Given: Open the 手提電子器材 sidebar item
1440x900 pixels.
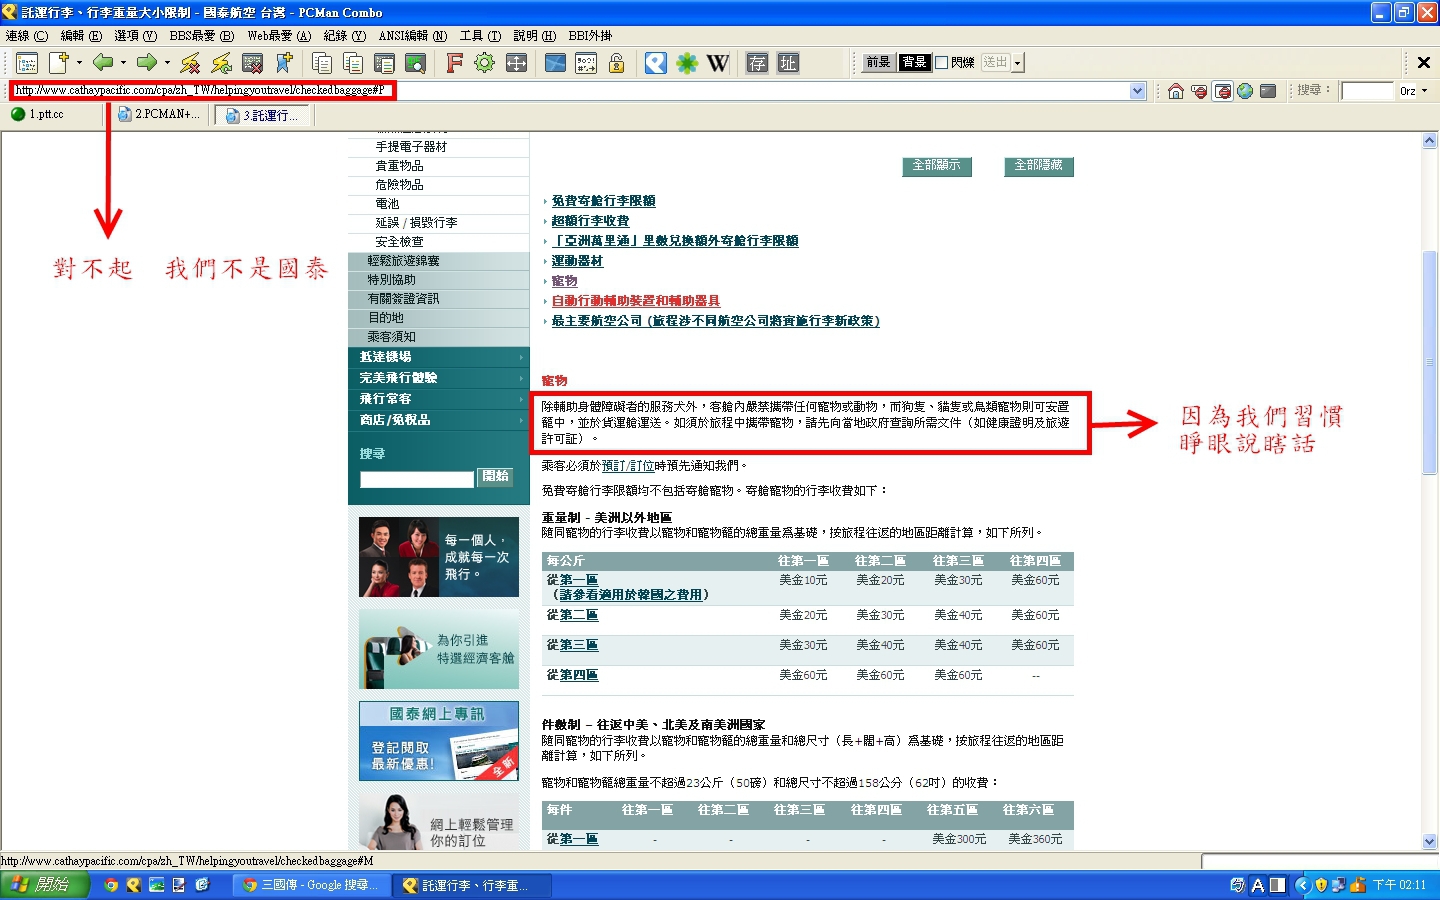Looking at the screenshot, I should 411,147.
